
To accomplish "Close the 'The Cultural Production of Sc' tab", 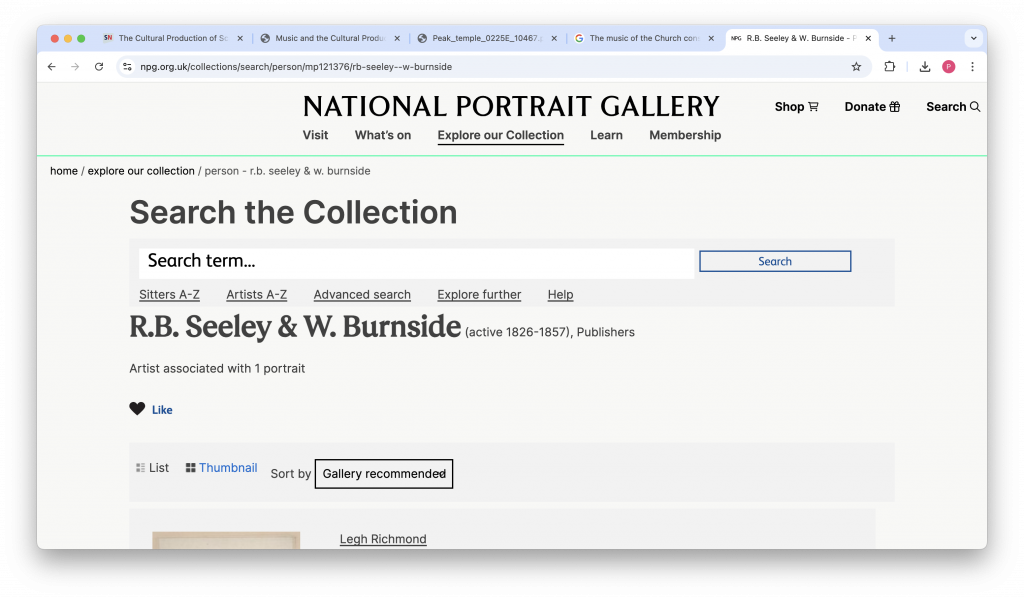I will [240, 39].
